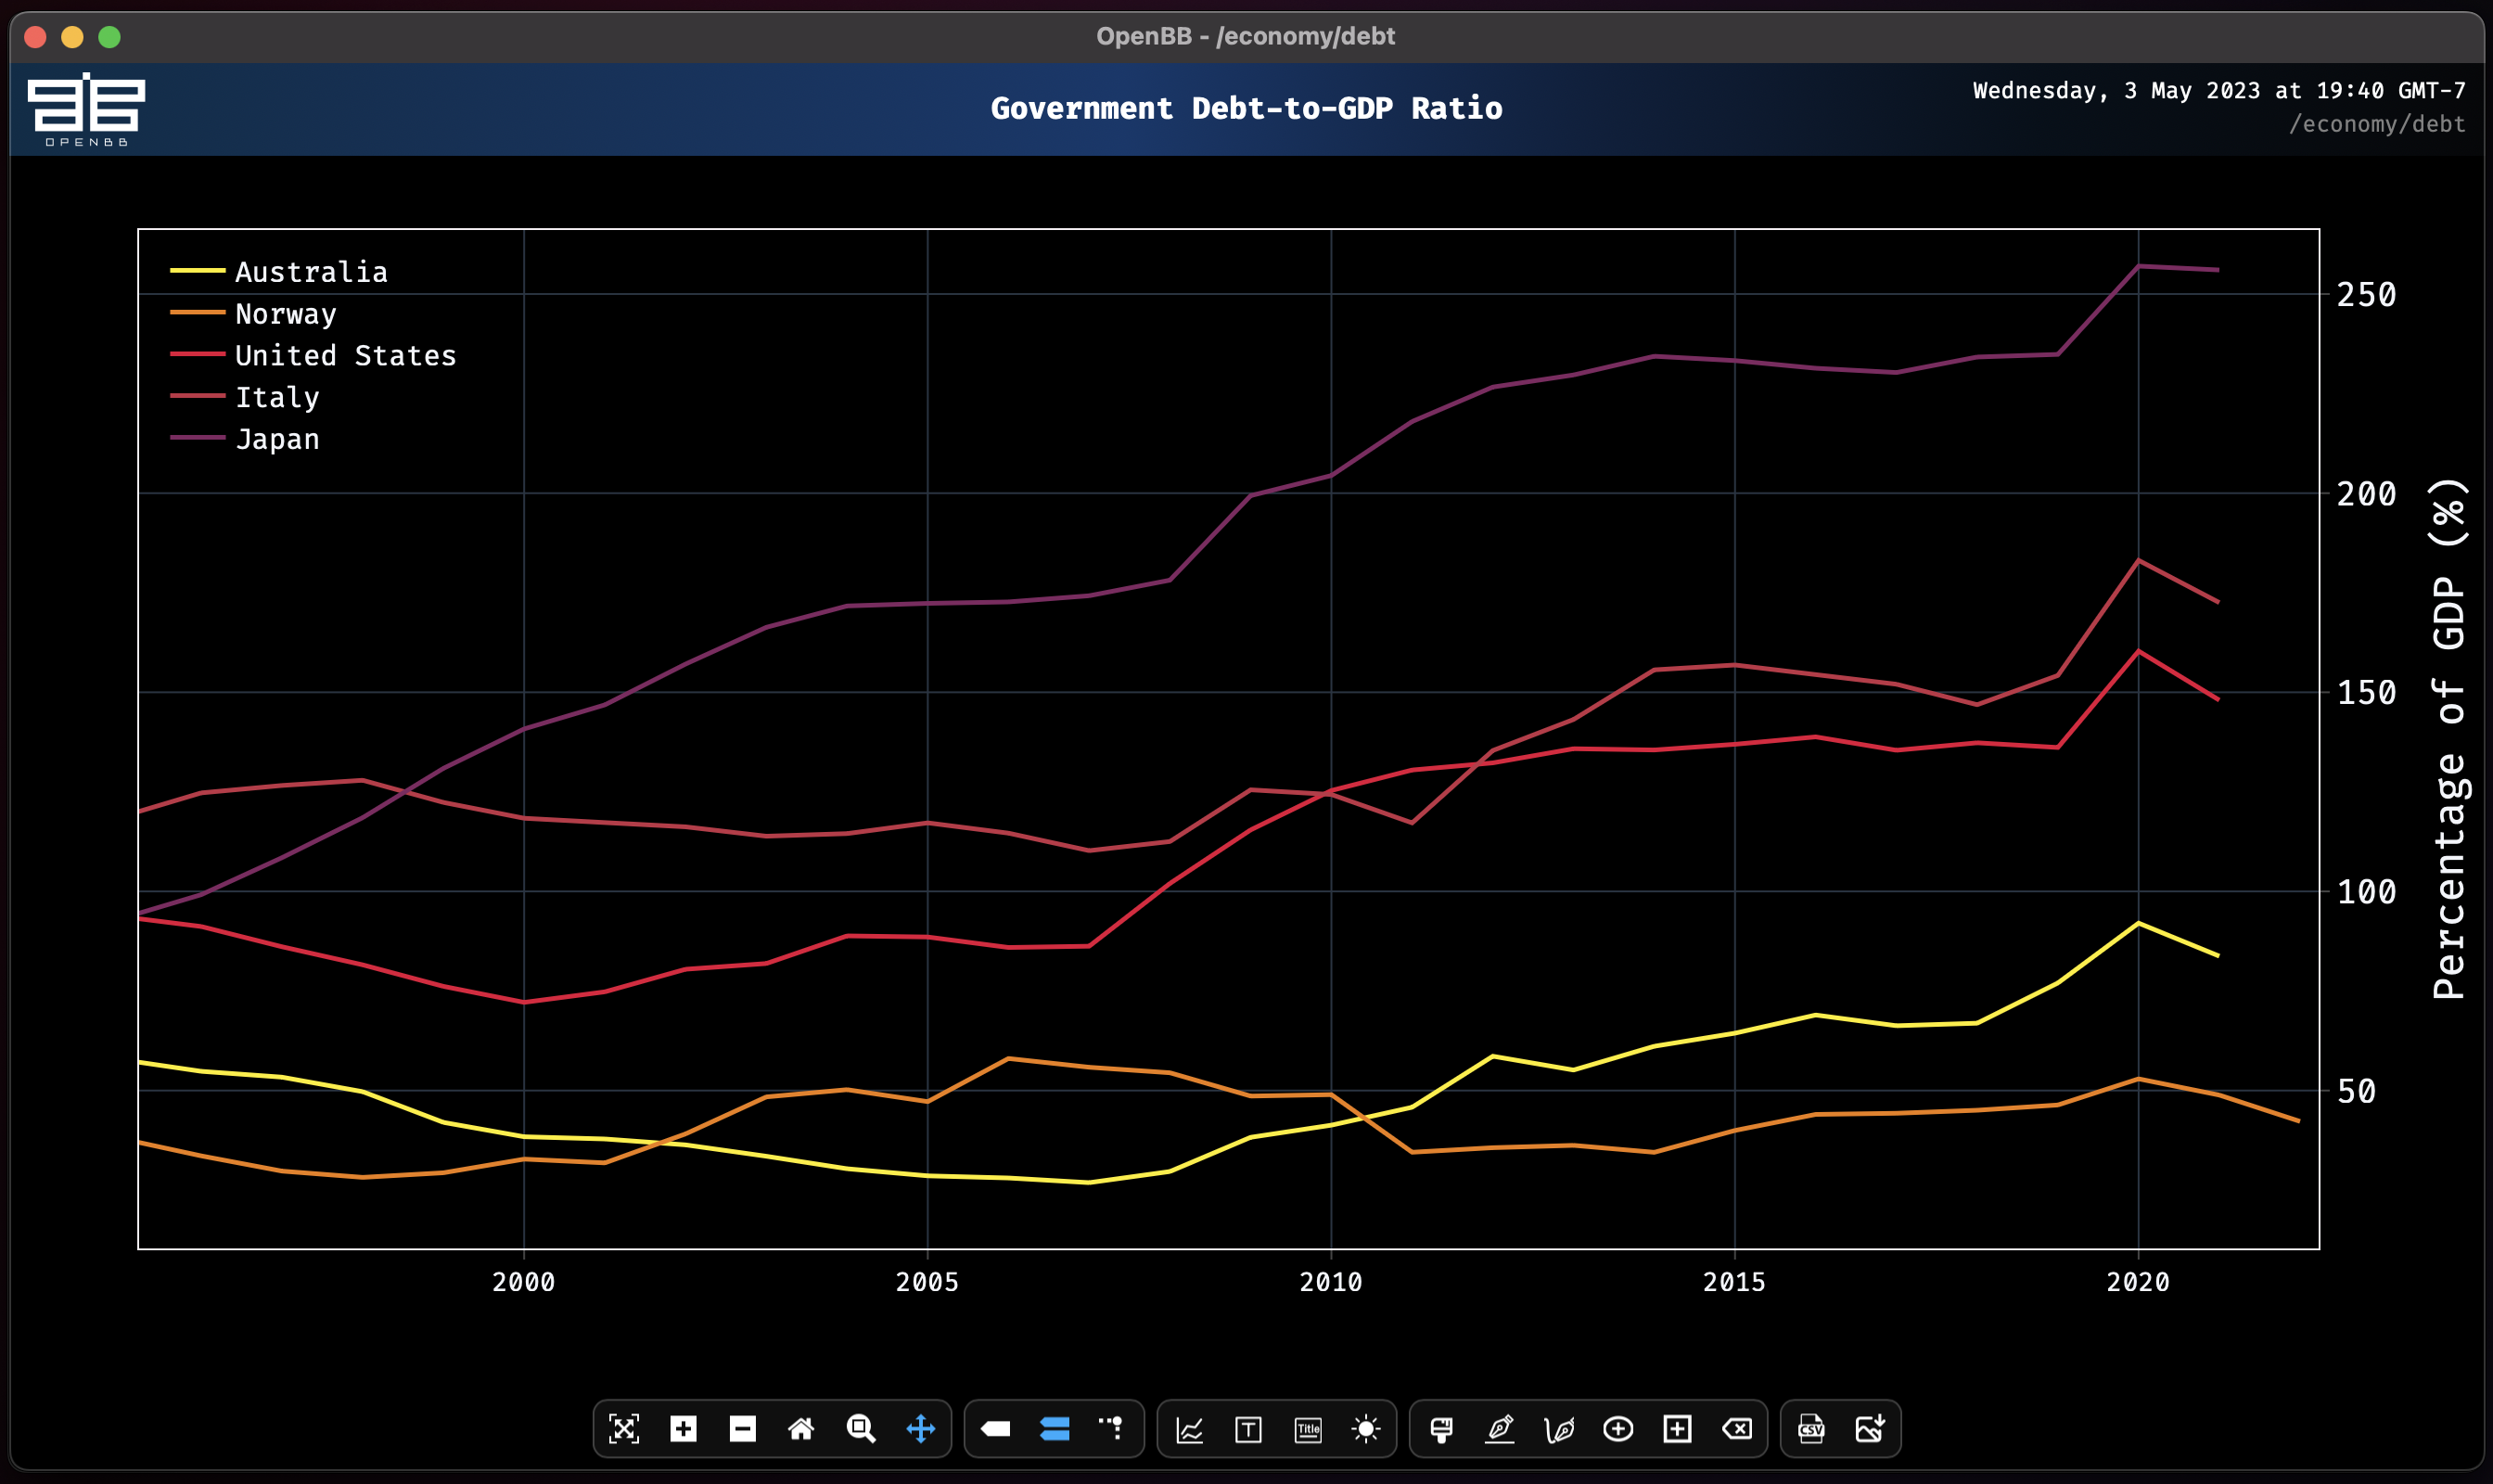Click the date and time text
Image resolution: width=2493 pixels, height=1484 pixels.
pos(2219,90)
